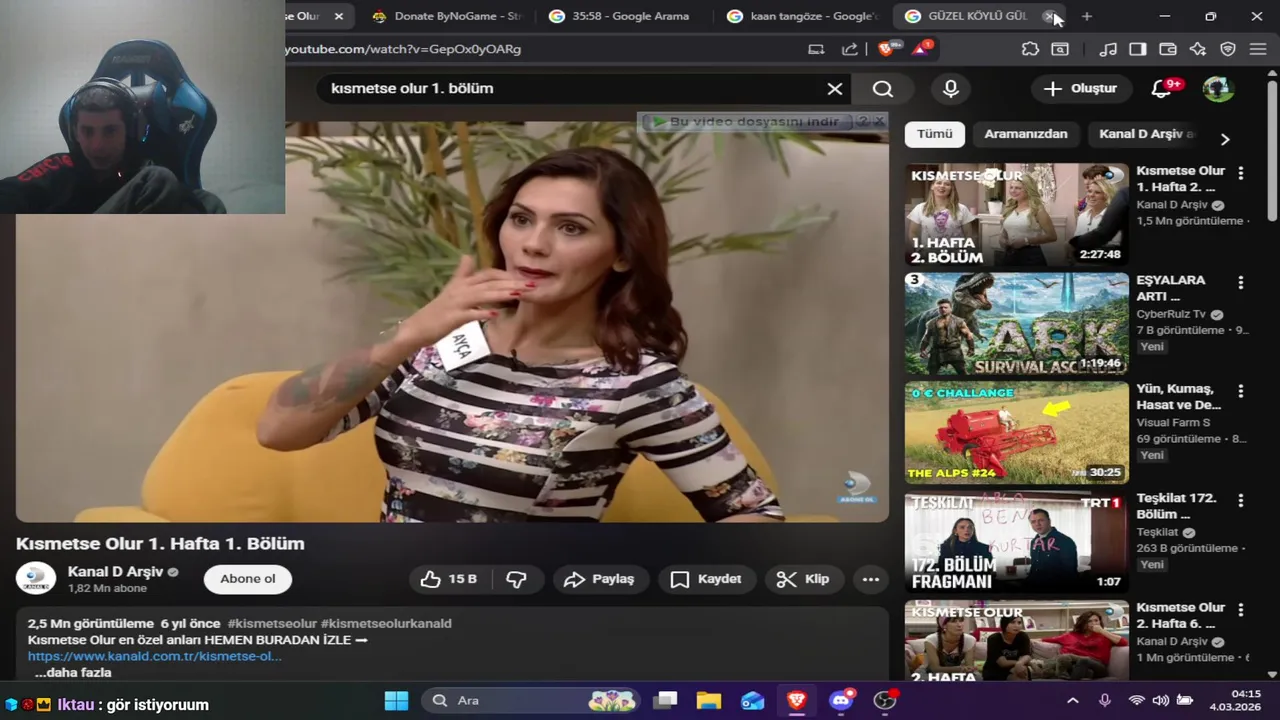Open more actions ellipsis under video
This screenshot has height=720, width=1280.
871,579
